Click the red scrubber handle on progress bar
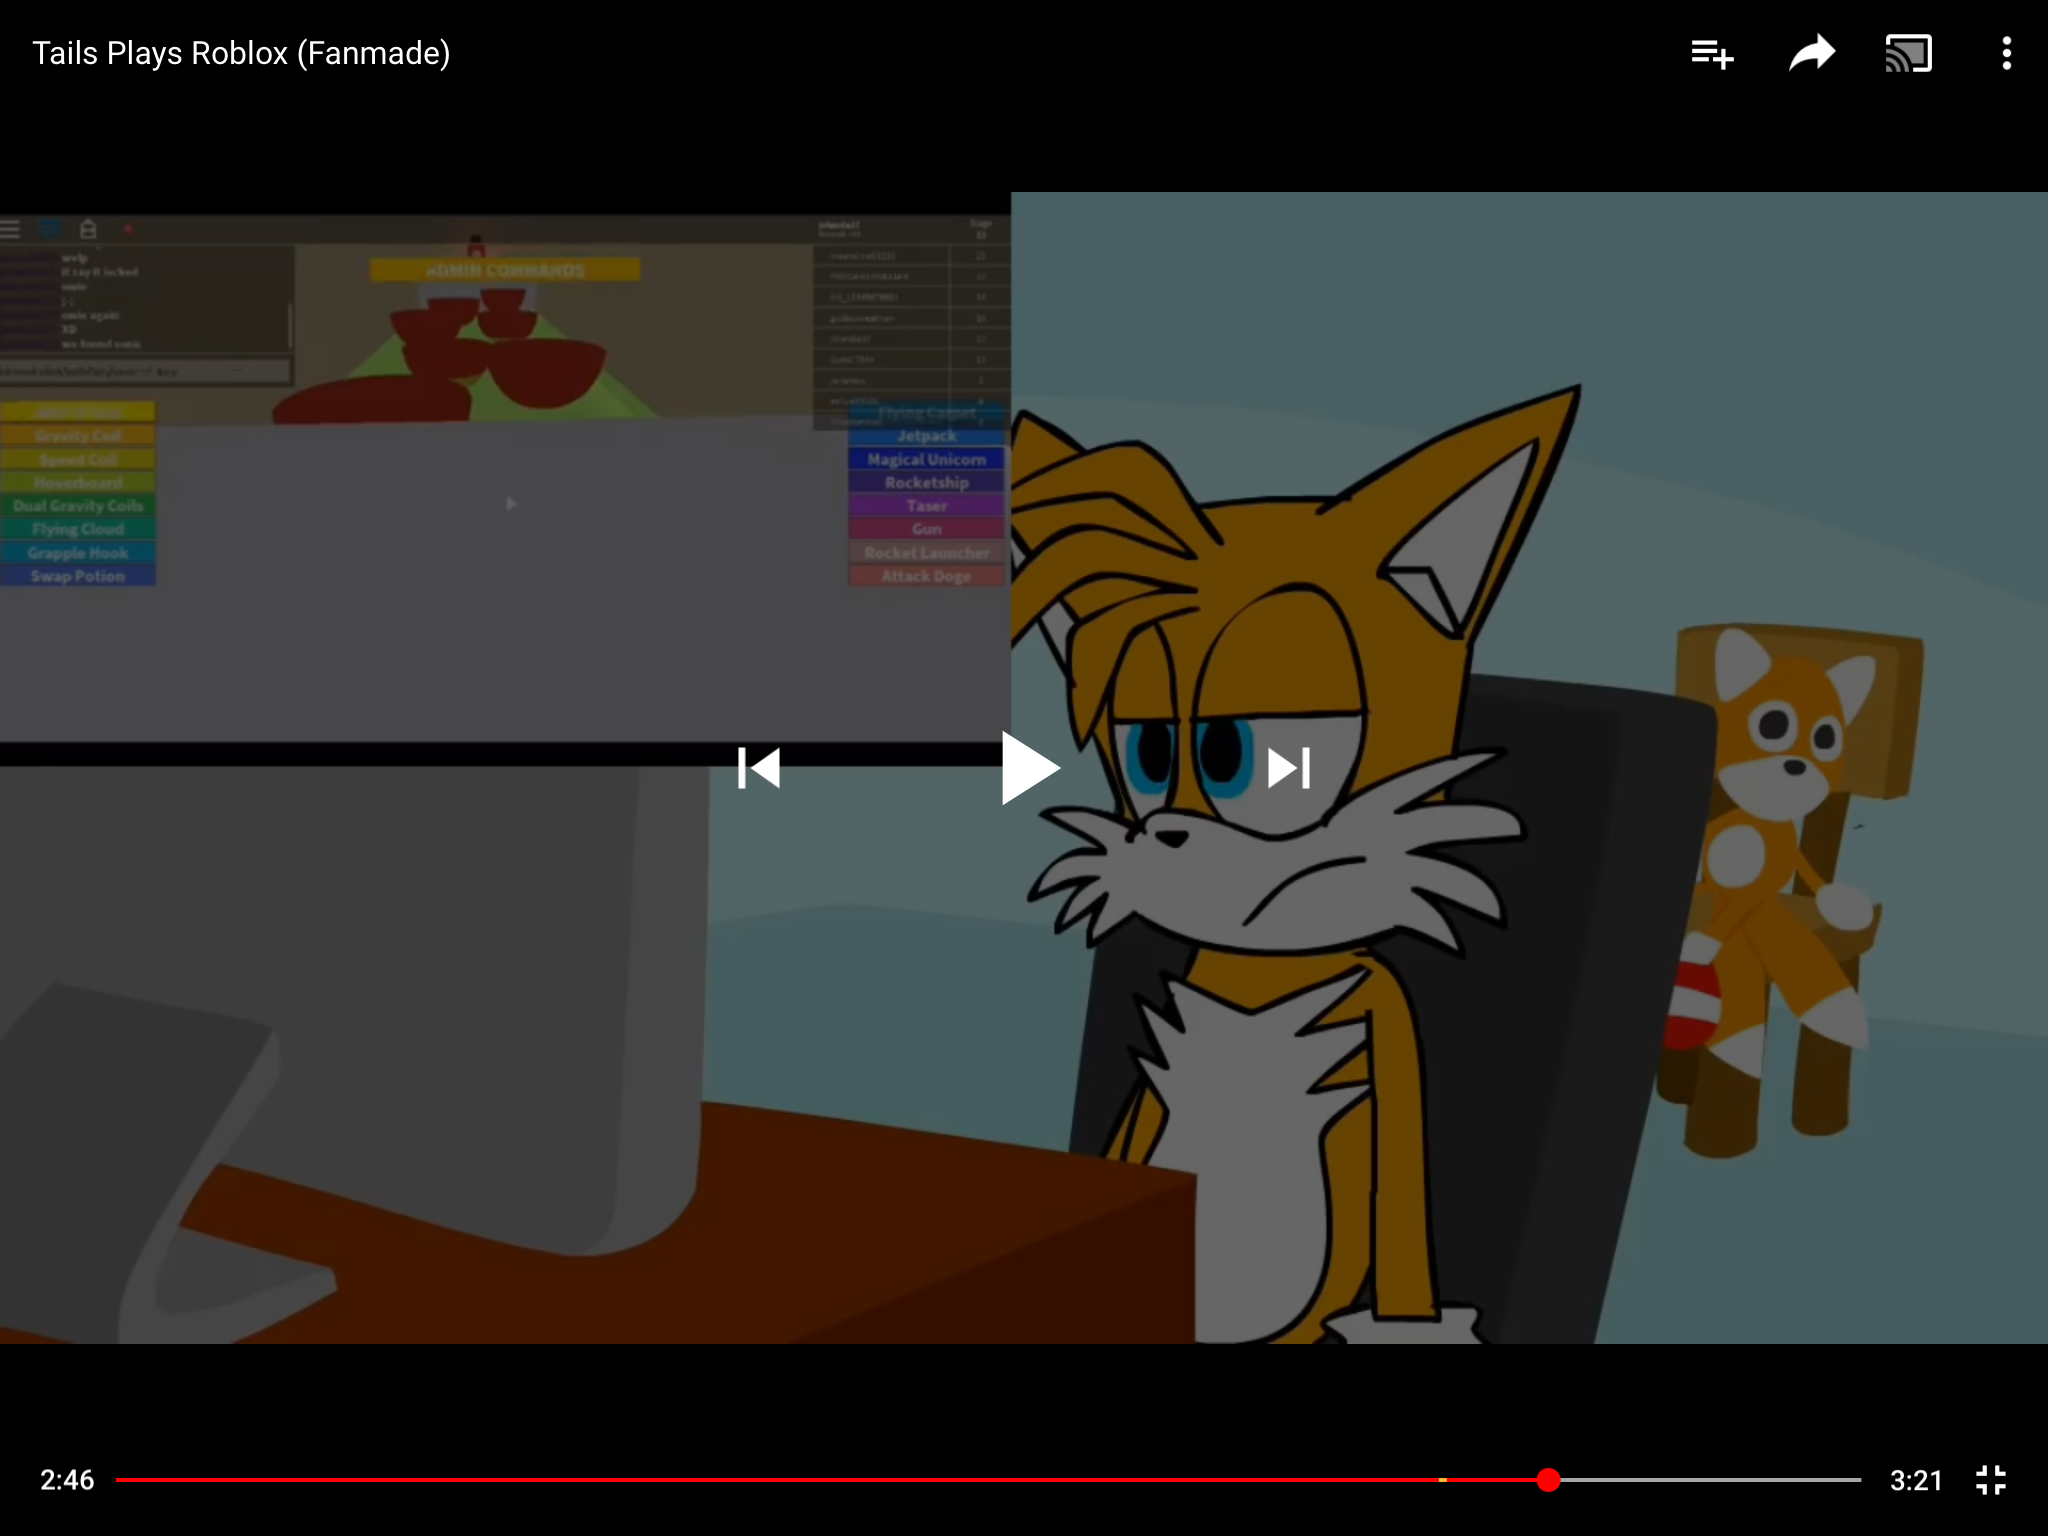Viewport: 2048px width, 1536px height. click(1548, 1480)
